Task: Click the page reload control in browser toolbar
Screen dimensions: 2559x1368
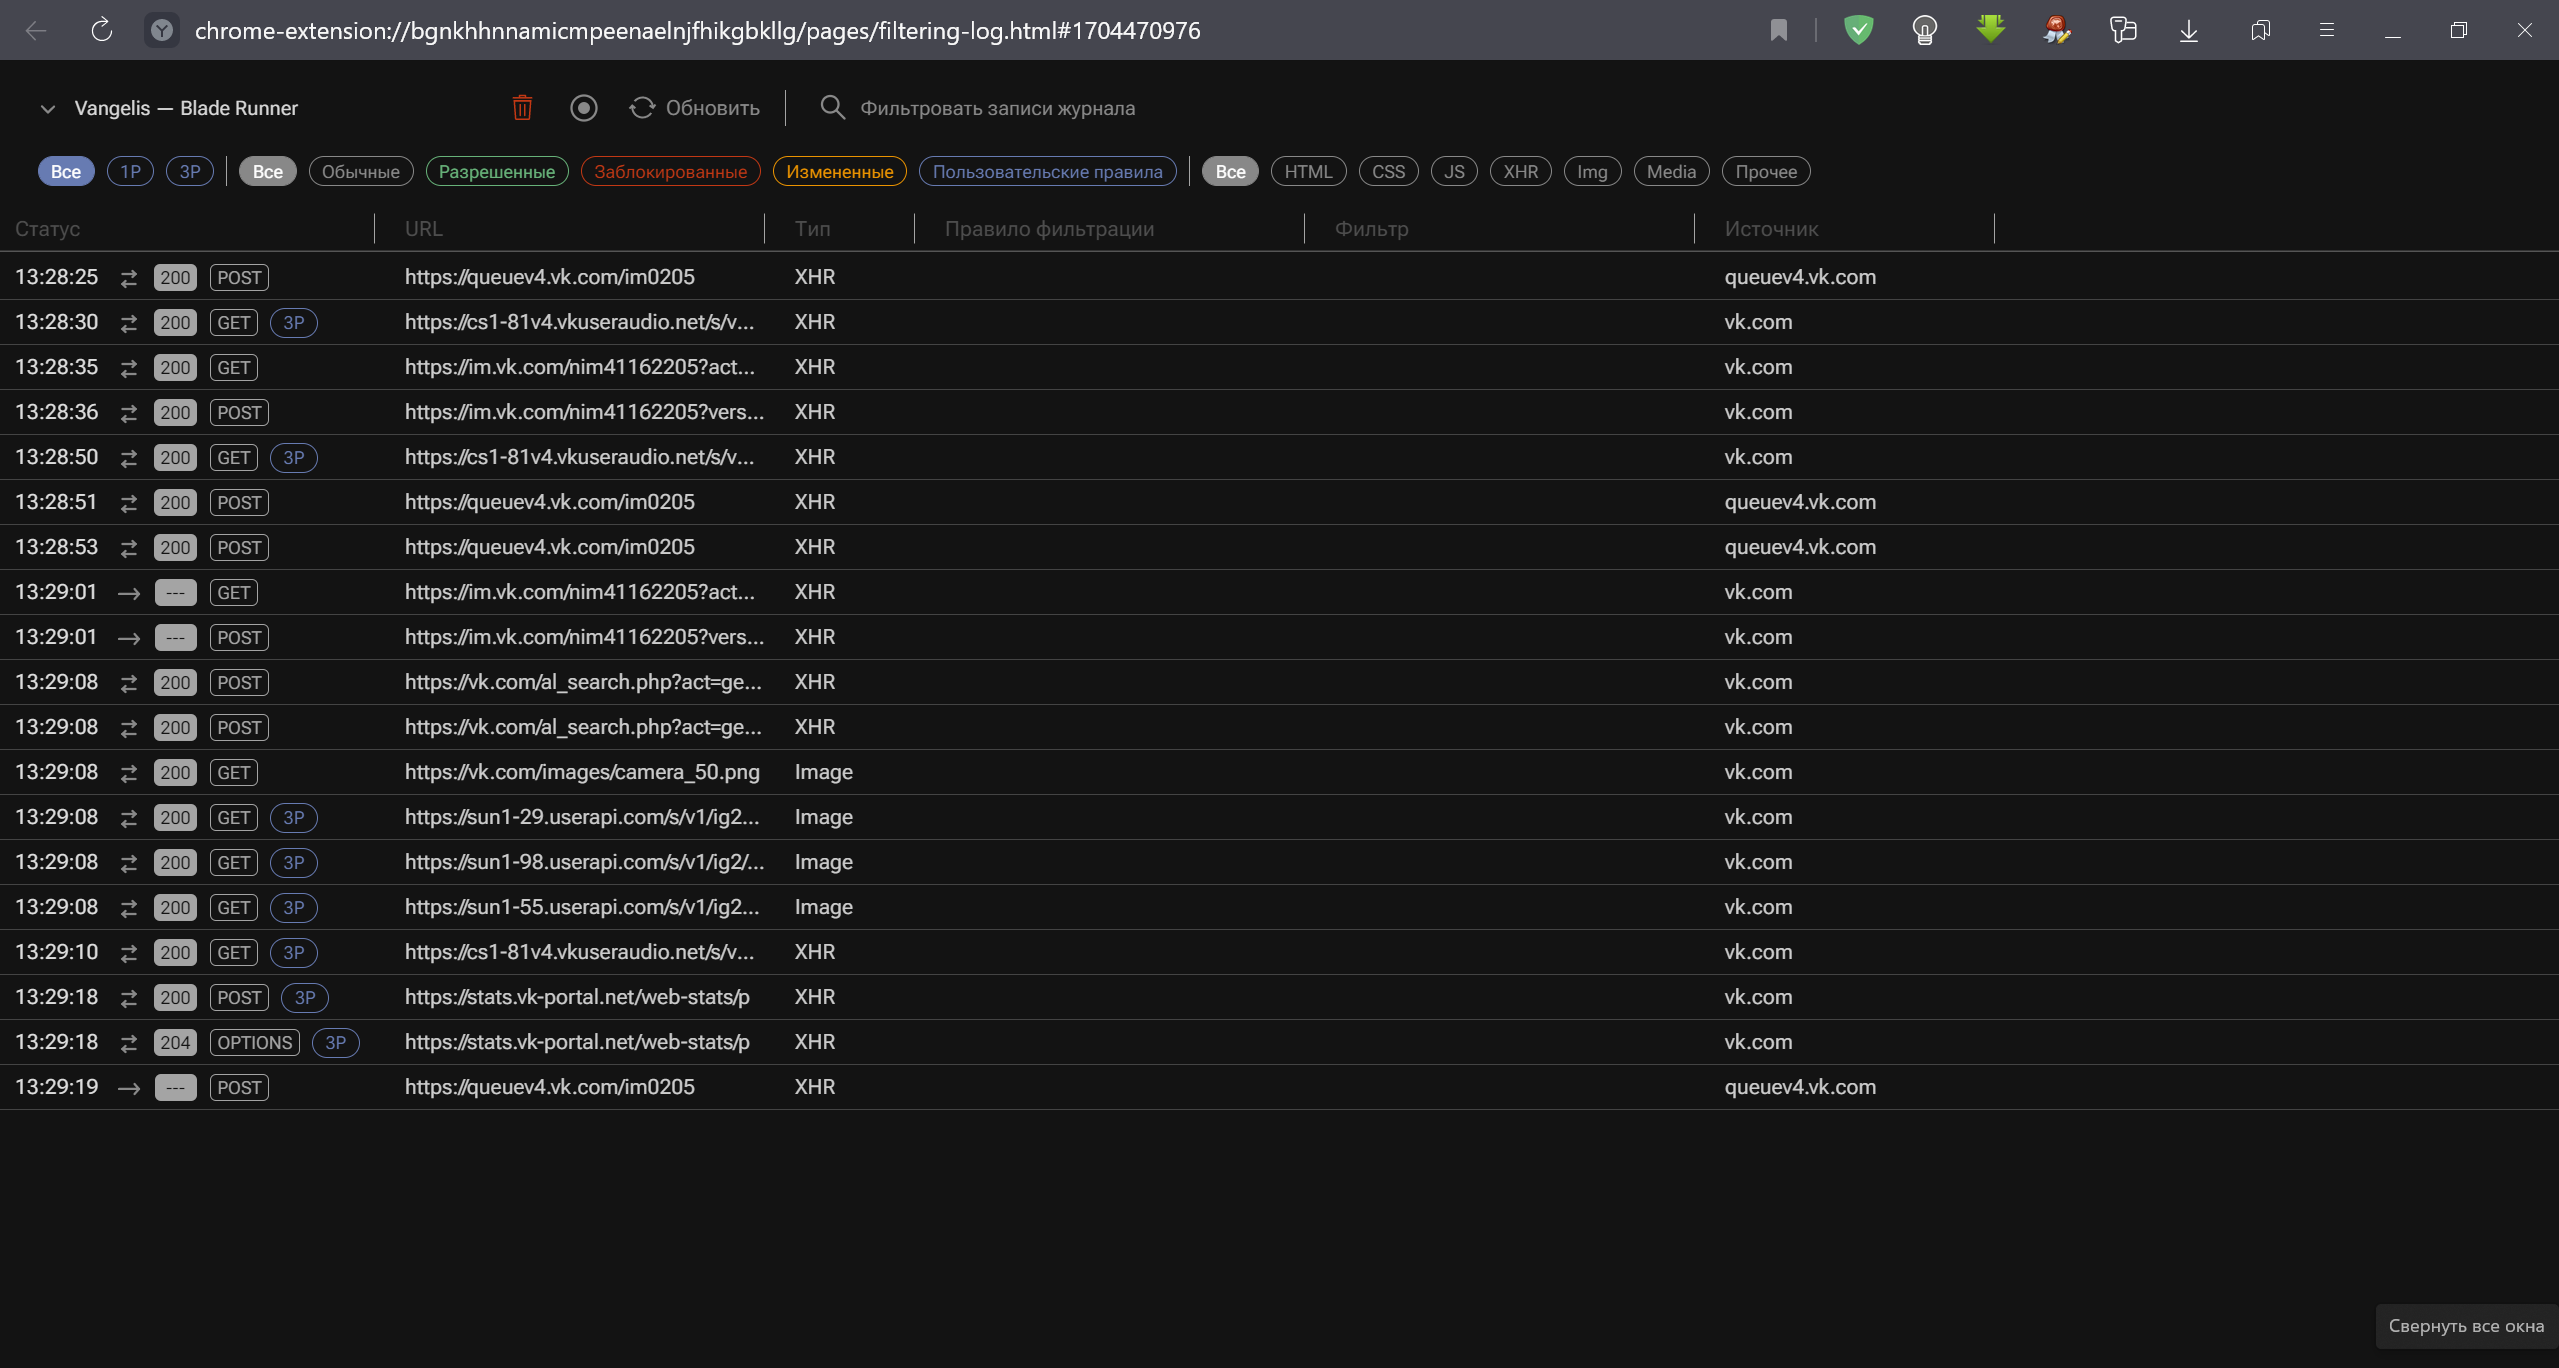Action: pyautogui.click(x=100, y=30)
